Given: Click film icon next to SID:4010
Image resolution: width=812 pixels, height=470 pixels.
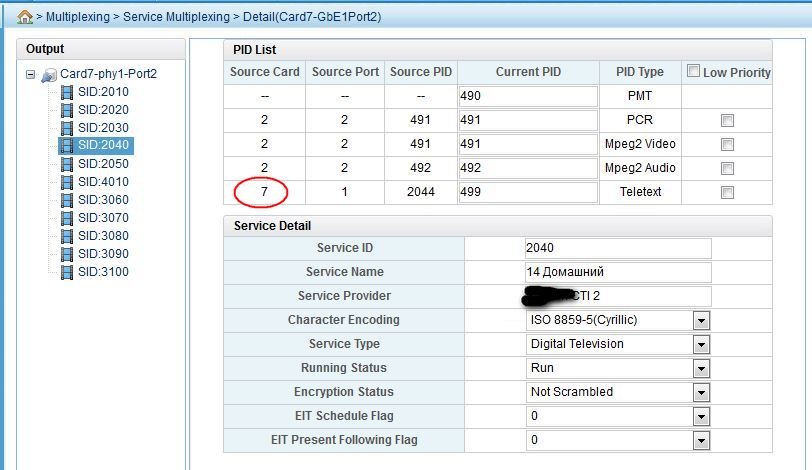Looking at the screenshot, I should pyautogui.click(x=67, y=182).
